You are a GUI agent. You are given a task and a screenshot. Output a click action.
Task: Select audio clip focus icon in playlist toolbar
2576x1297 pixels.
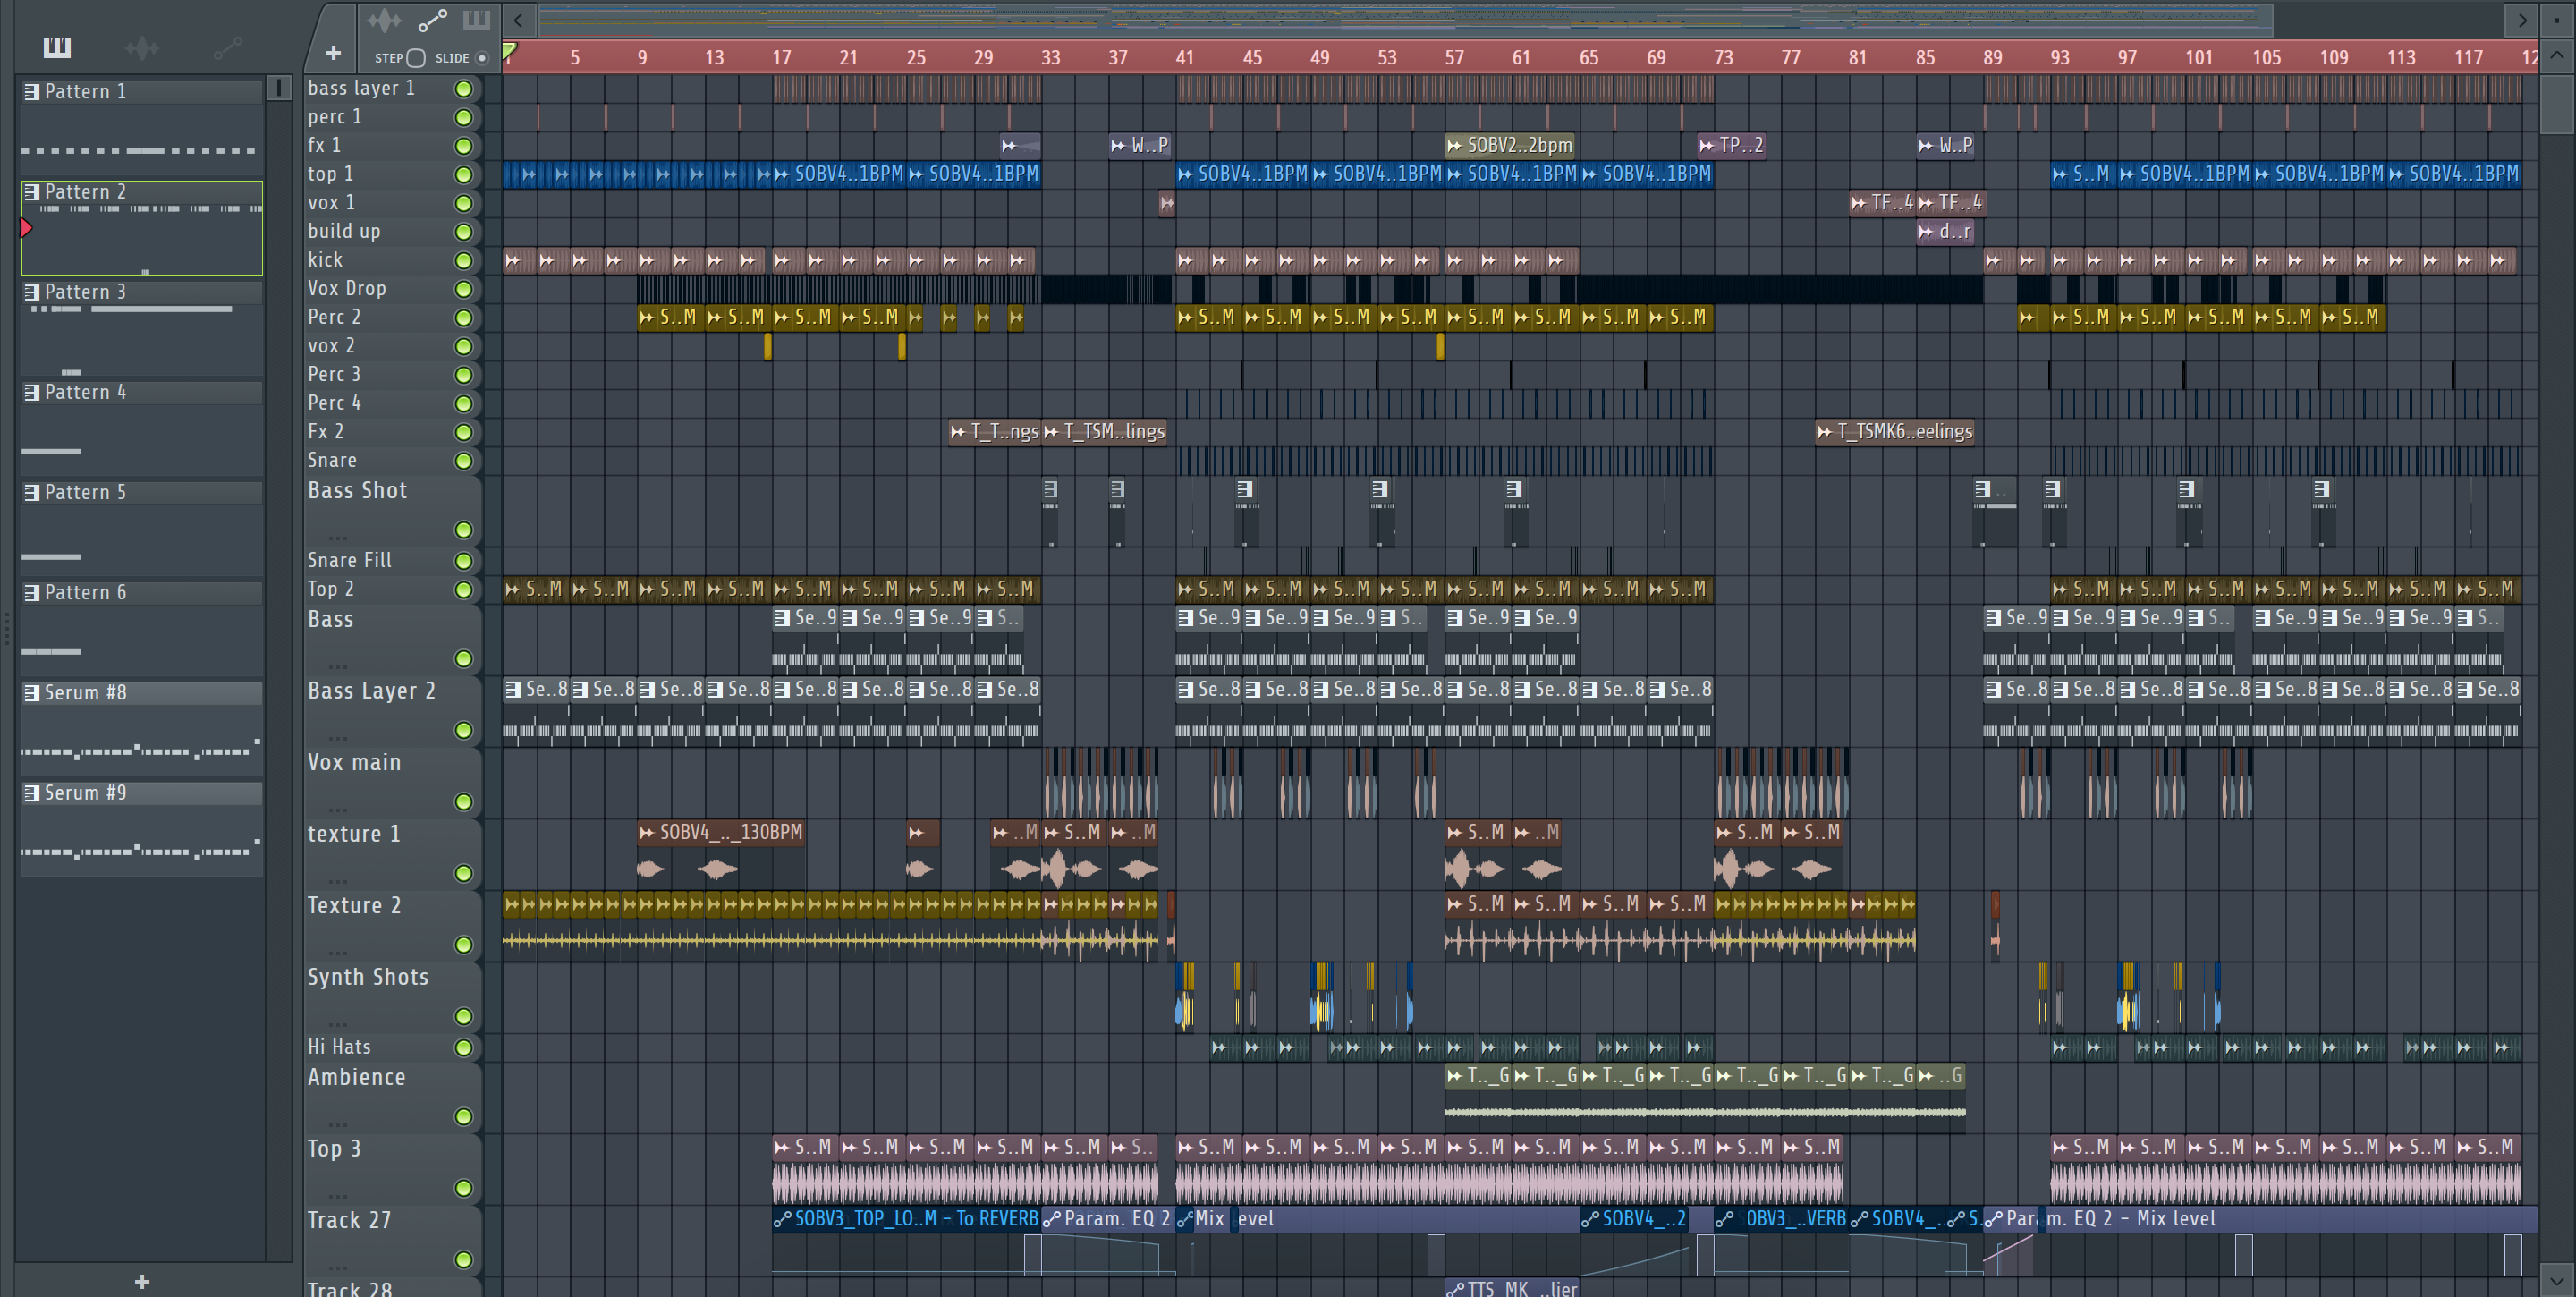(x=384, y=20)
